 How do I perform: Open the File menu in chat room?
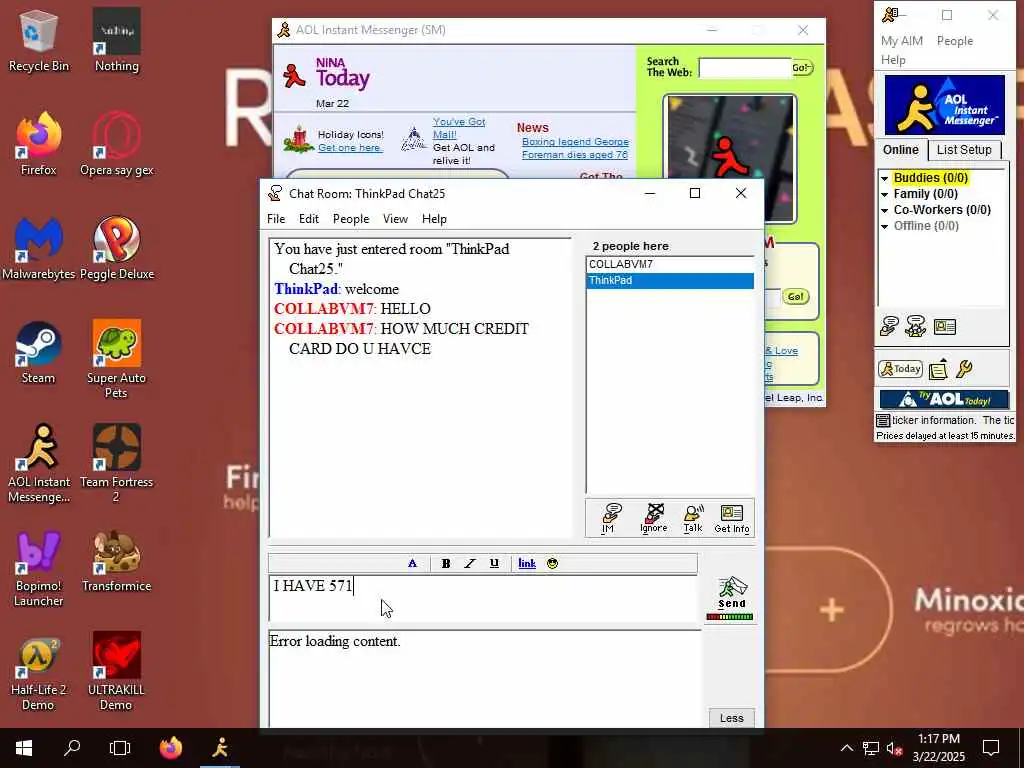coord(276,219)
